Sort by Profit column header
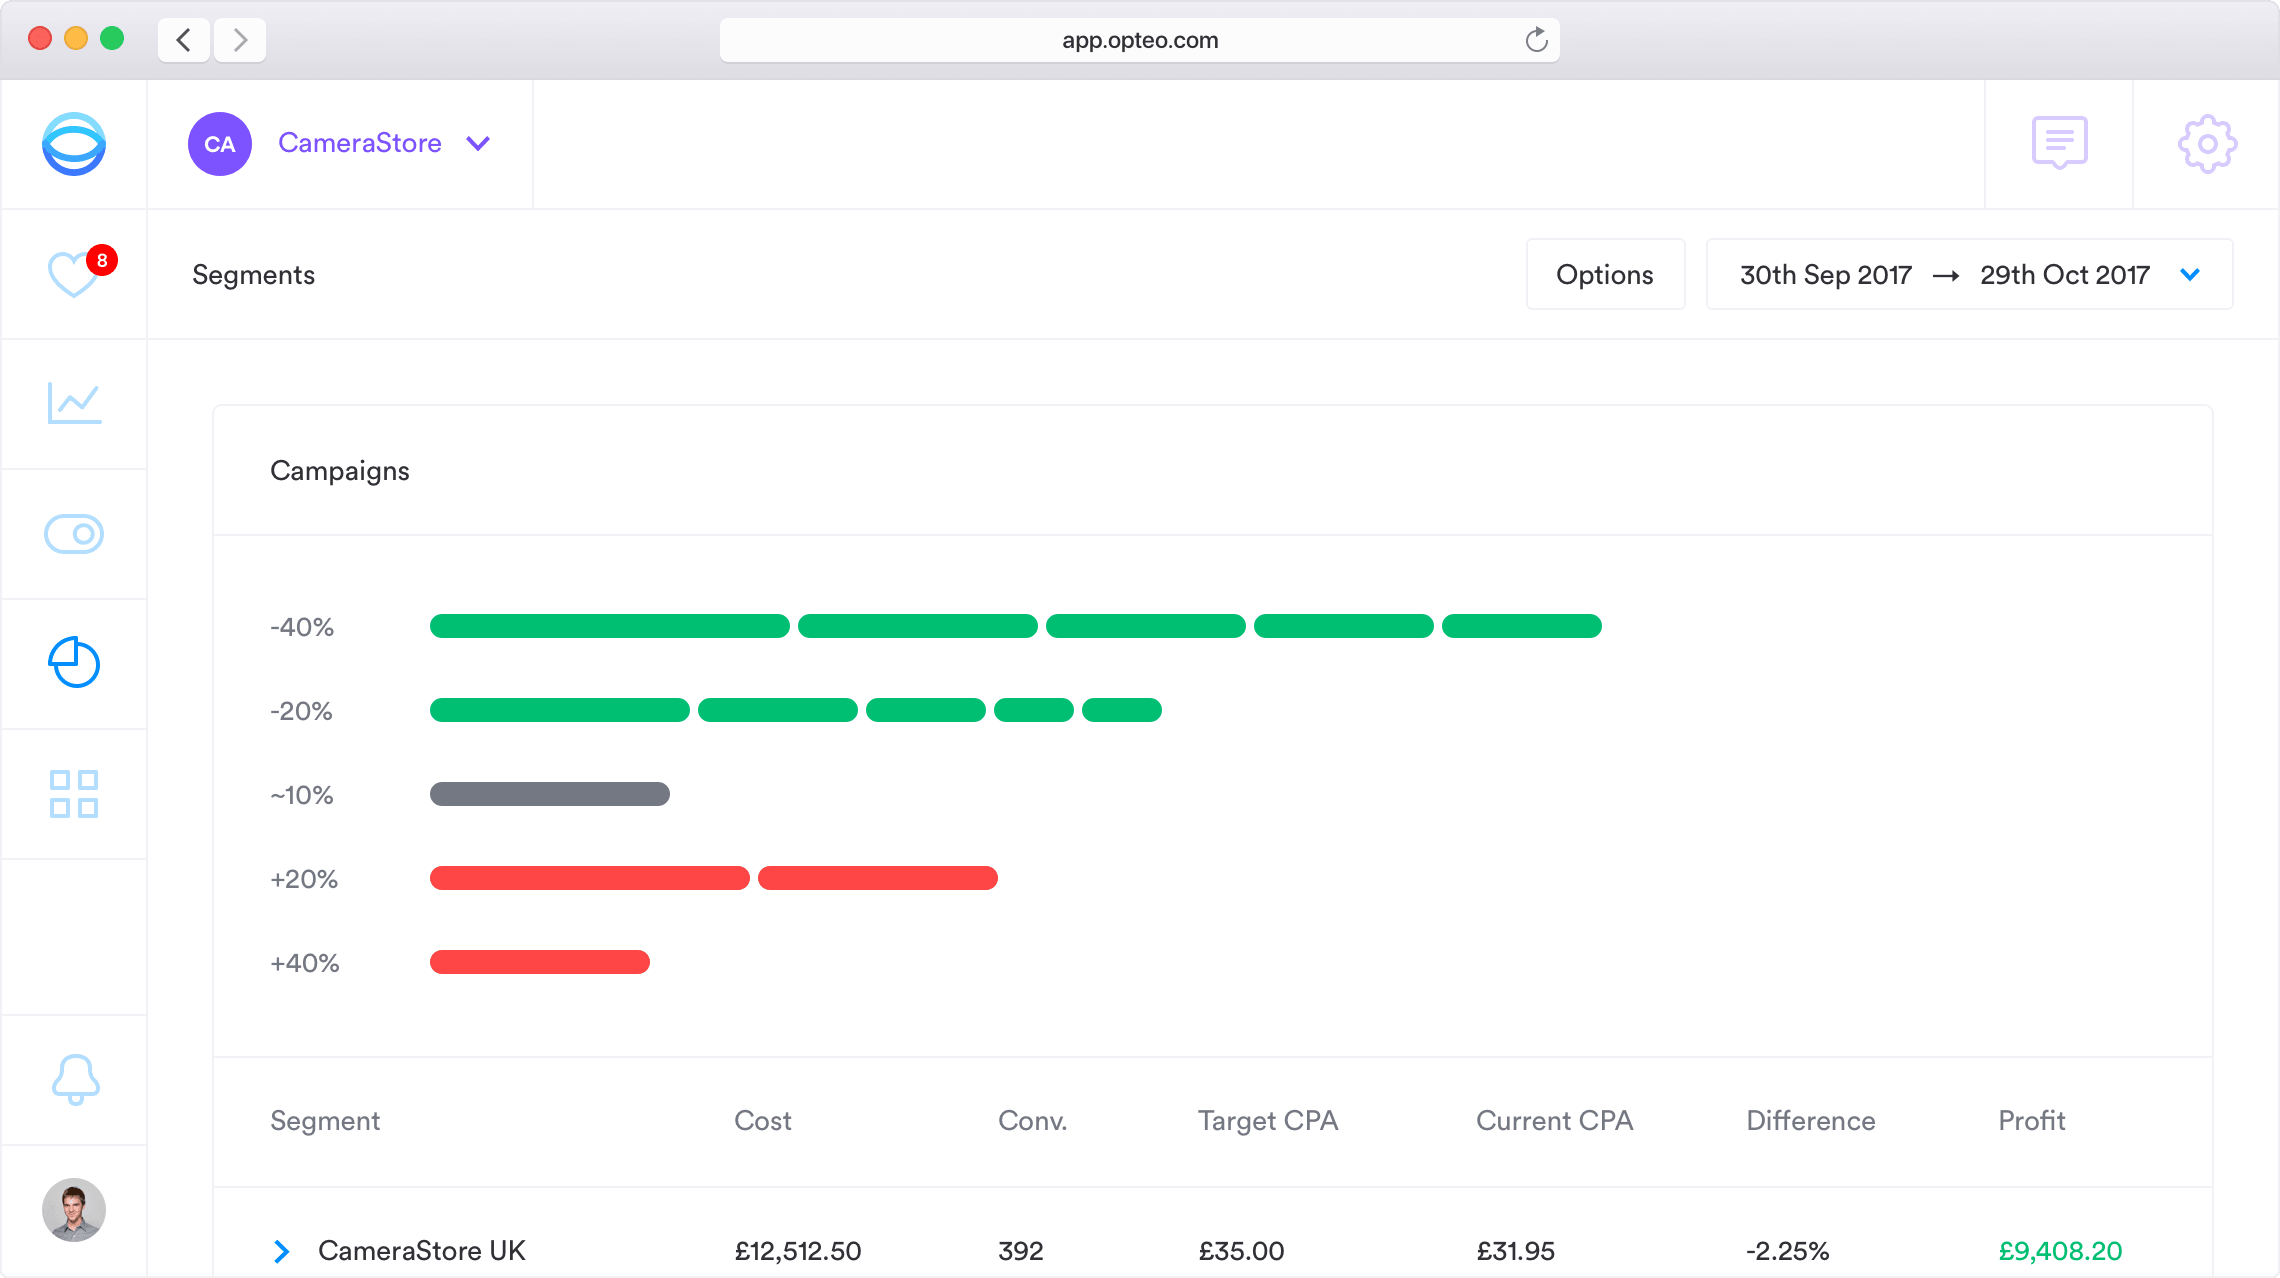Image resolution: width=2280 pixels, height=1278 pixels. pyautogui.click(x=2031, y=1121)
